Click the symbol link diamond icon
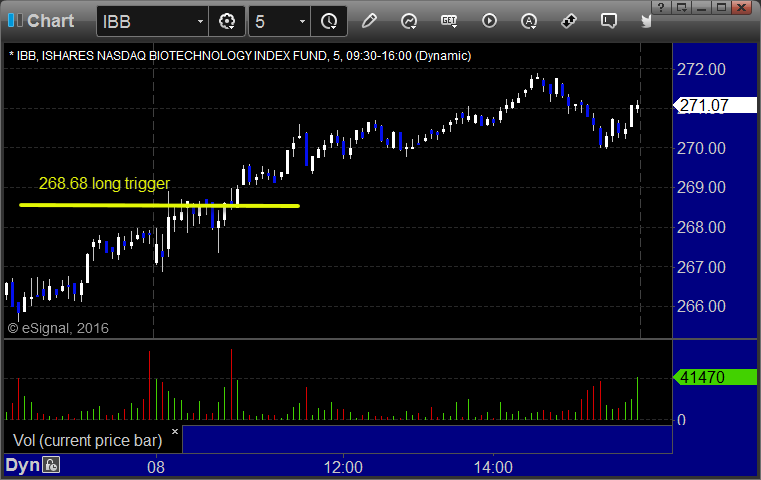This screenshot has width=761, height=480. (x=568, y=21)
